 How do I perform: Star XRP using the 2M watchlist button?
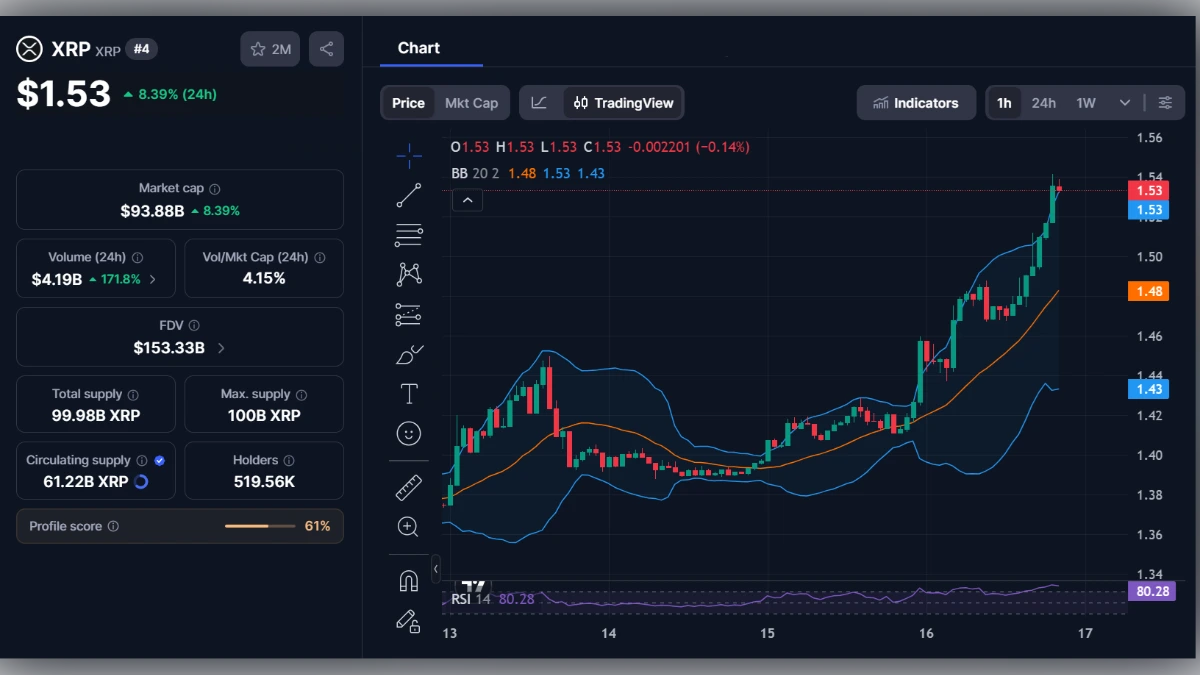click(x=269, y=48)
